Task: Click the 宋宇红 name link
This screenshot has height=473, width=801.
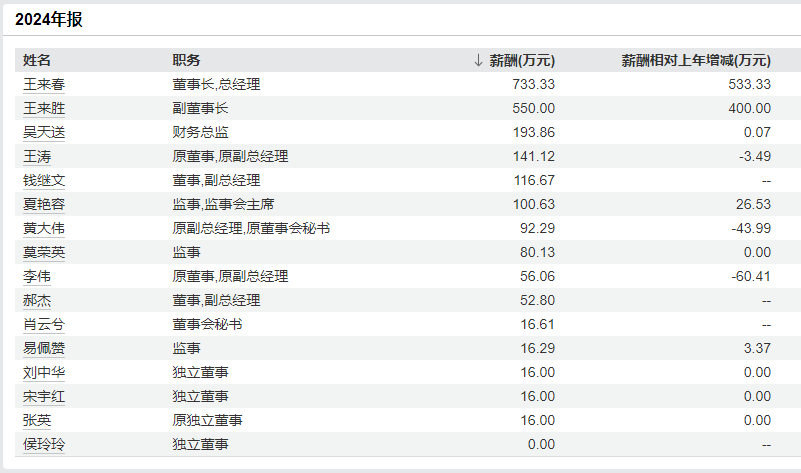Action: pyautogui.click(x=44, y=396)
